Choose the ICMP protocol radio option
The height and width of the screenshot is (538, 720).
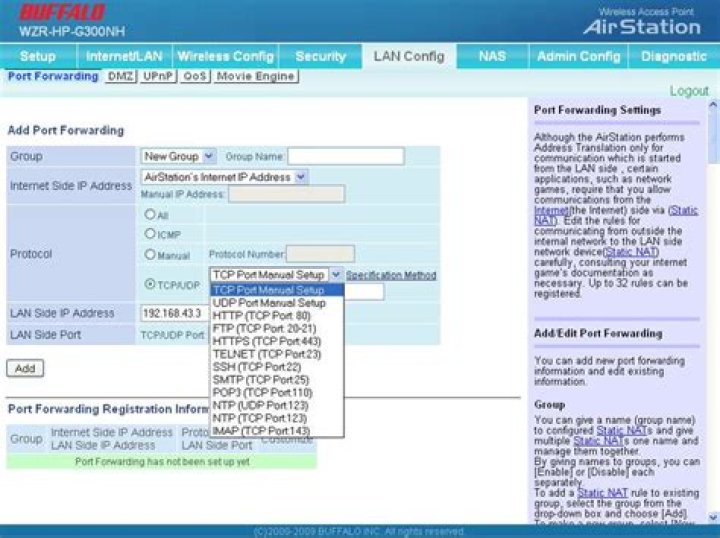[x=150, y=234]
